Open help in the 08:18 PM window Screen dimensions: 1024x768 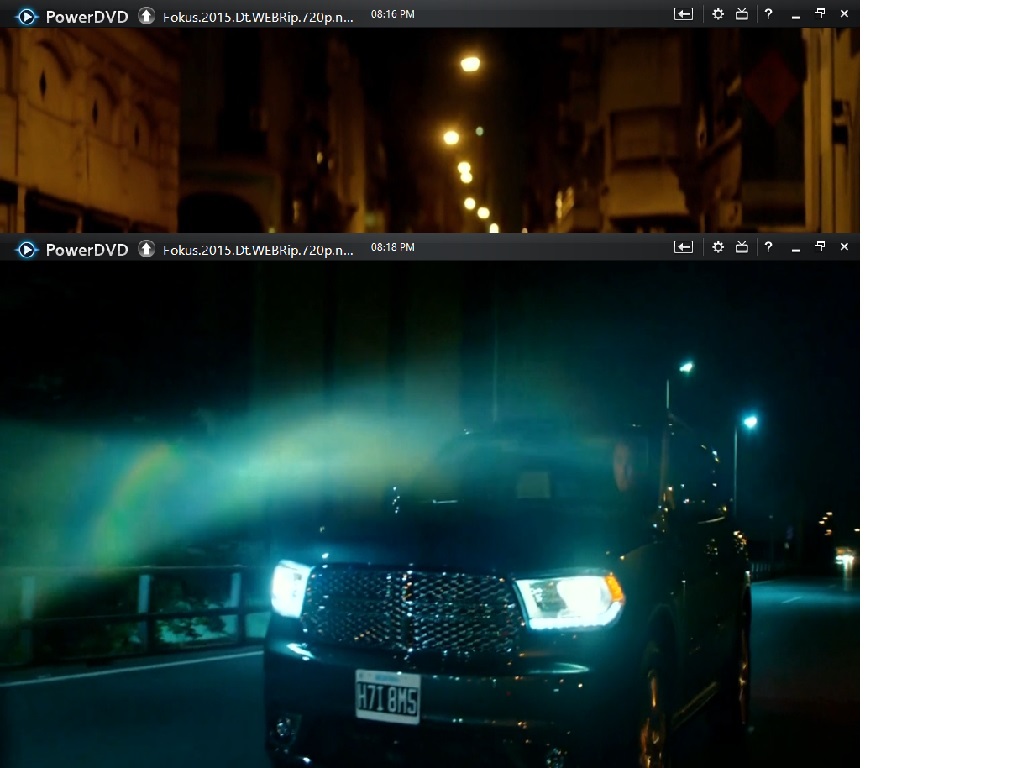[x=769, y=247]
